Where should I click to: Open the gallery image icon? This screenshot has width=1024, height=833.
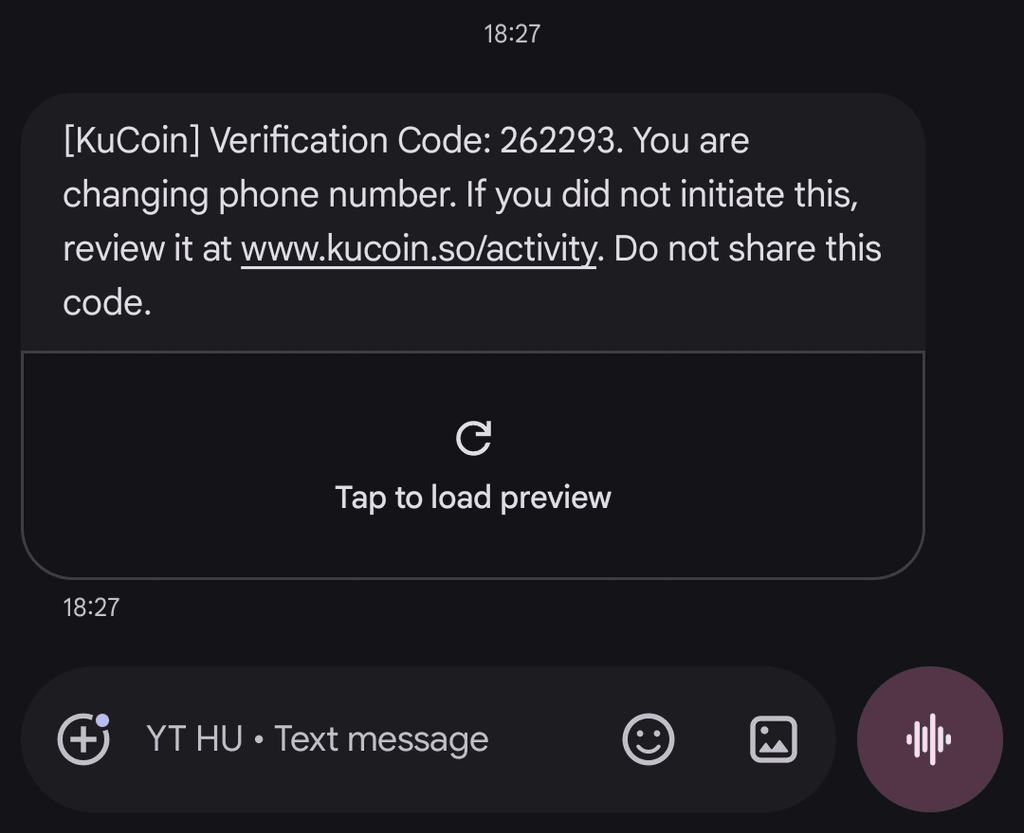coord(773,739)
